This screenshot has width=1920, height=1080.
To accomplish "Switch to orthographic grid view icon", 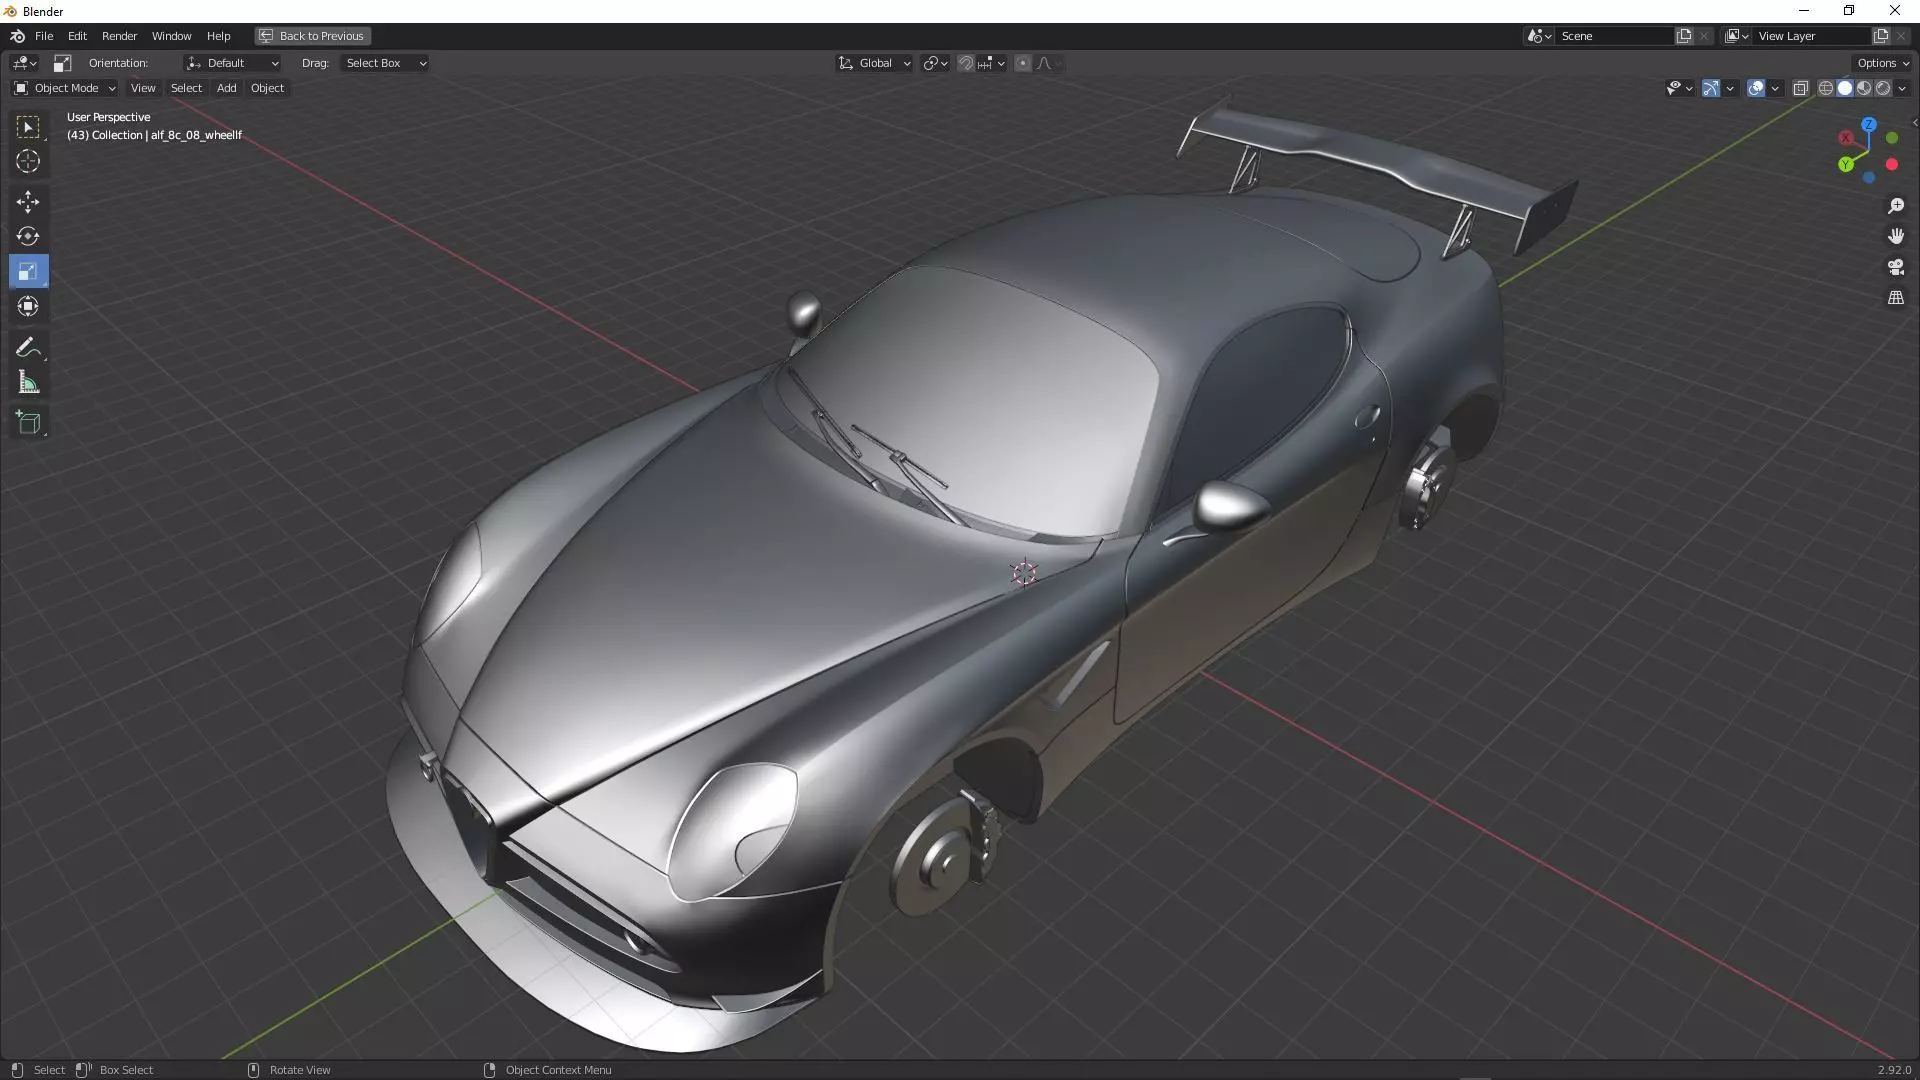I will (x=1895, y=298).
